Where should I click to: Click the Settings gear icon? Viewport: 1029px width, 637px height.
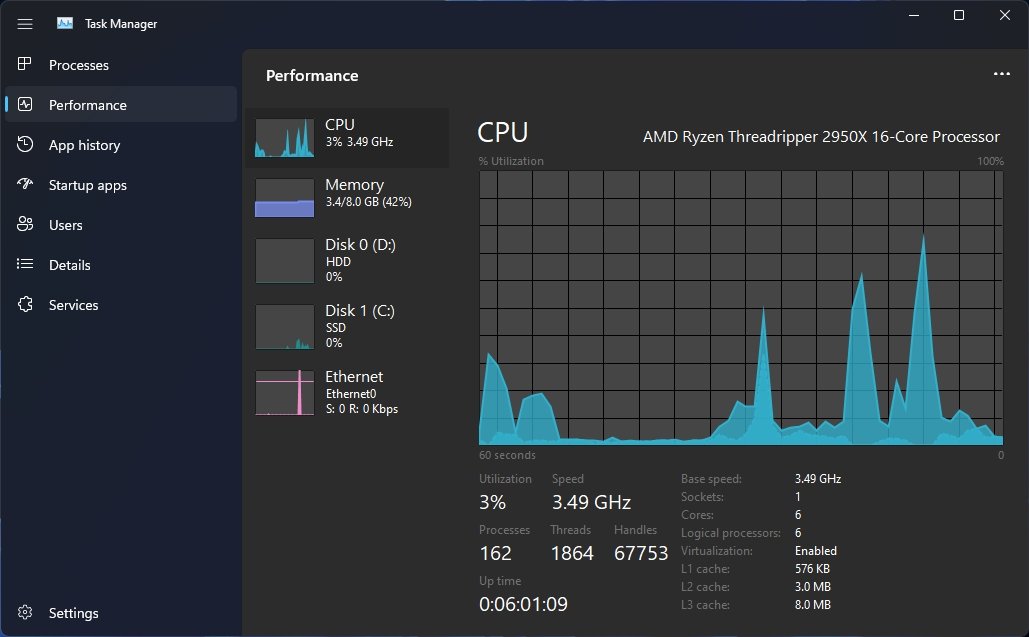[x=26, y=613]
